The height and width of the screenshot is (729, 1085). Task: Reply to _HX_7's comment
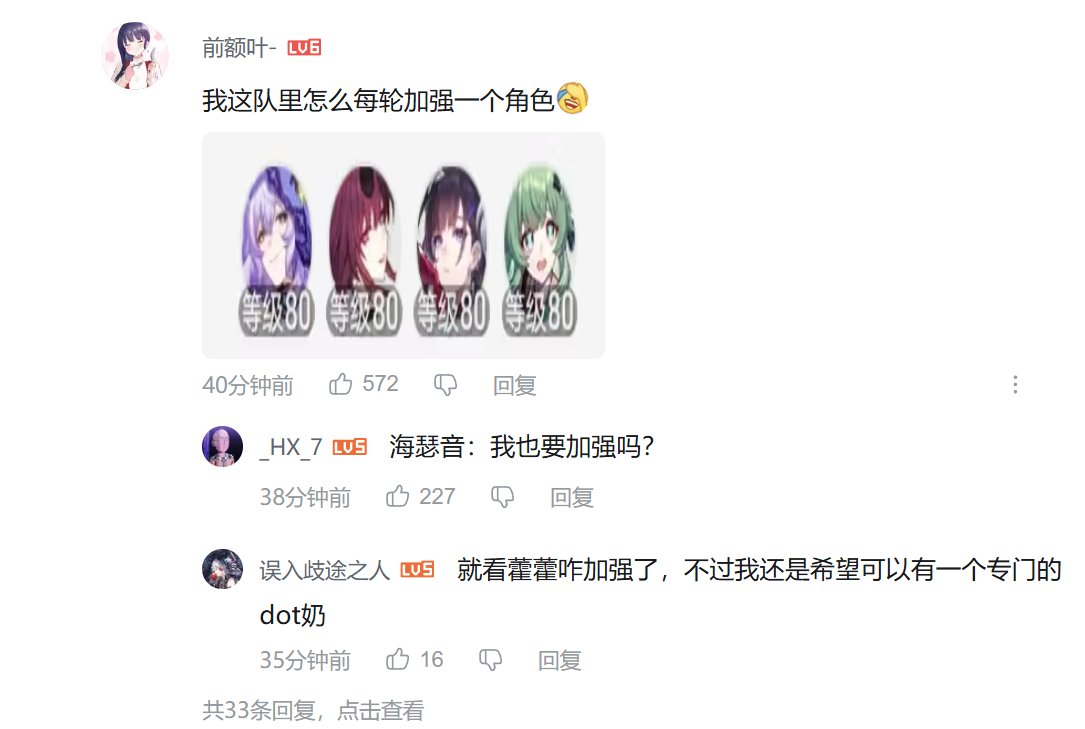[572, 497]
